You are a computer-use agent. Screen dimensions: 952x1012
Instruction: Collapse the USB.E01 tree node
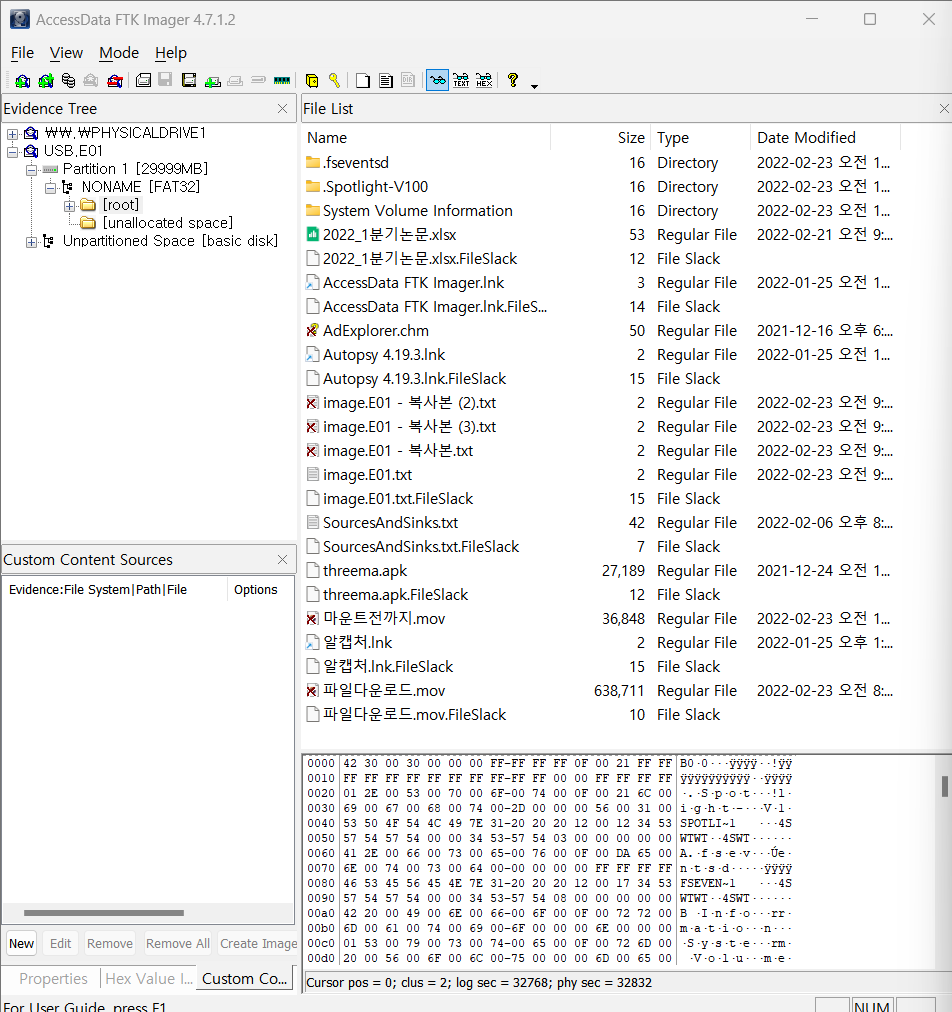[x=12, y=152]
